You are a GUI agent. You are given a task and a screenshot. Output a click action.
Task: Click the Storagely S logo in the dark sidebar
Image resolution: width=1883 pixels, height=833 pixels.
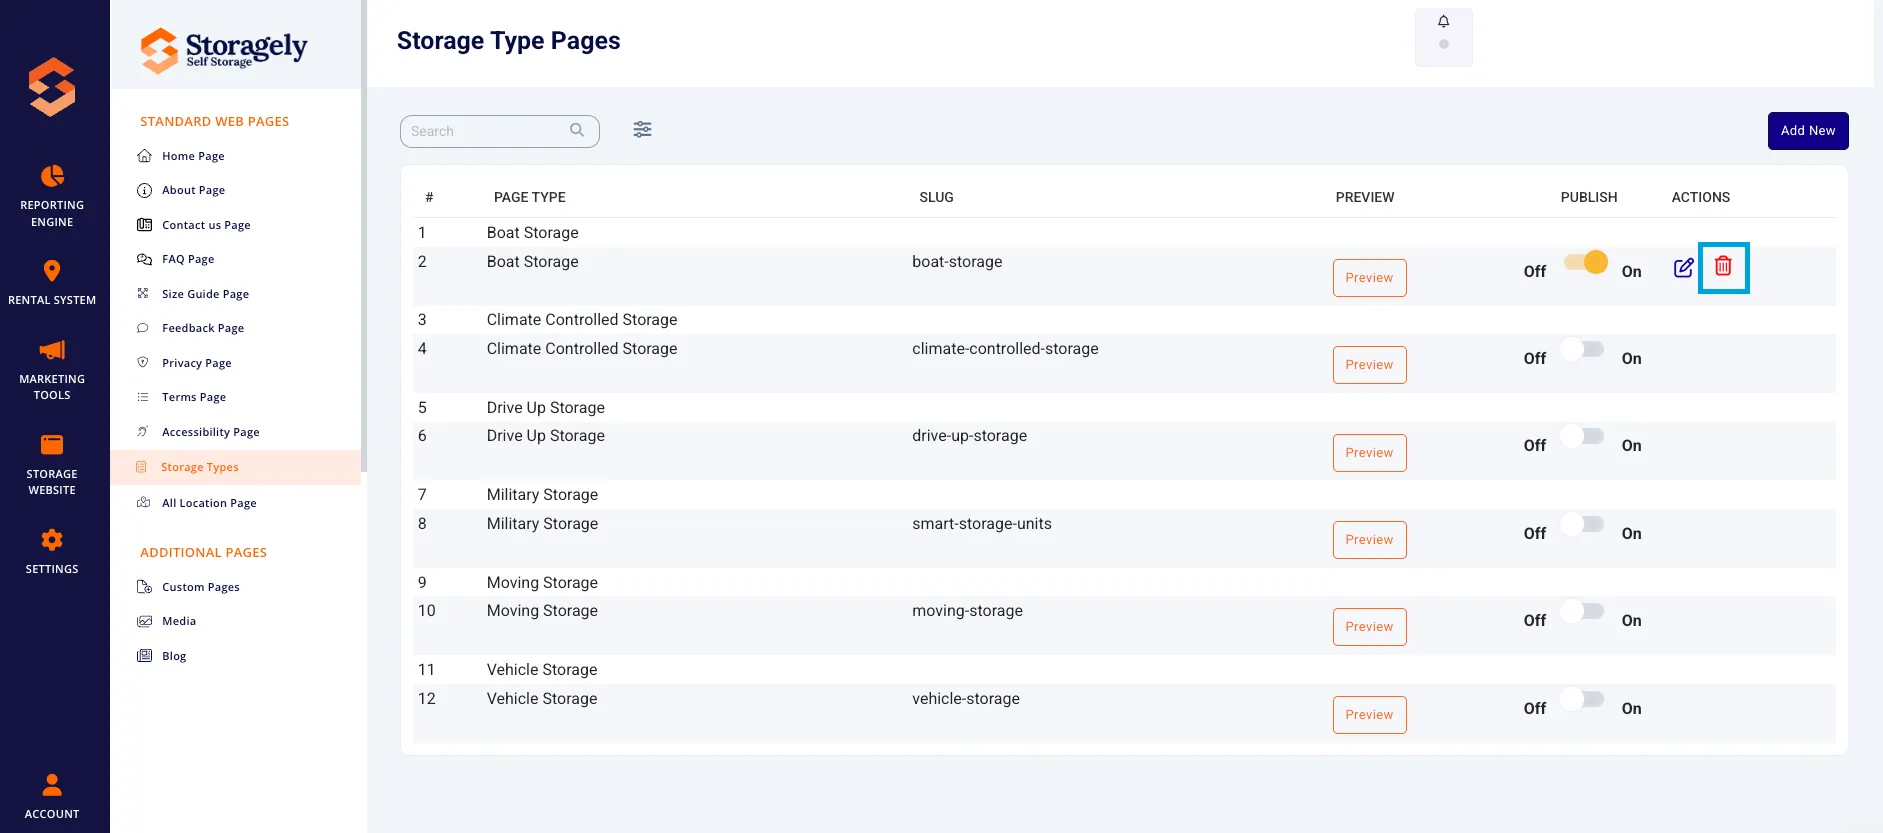(x=52, y=87)
